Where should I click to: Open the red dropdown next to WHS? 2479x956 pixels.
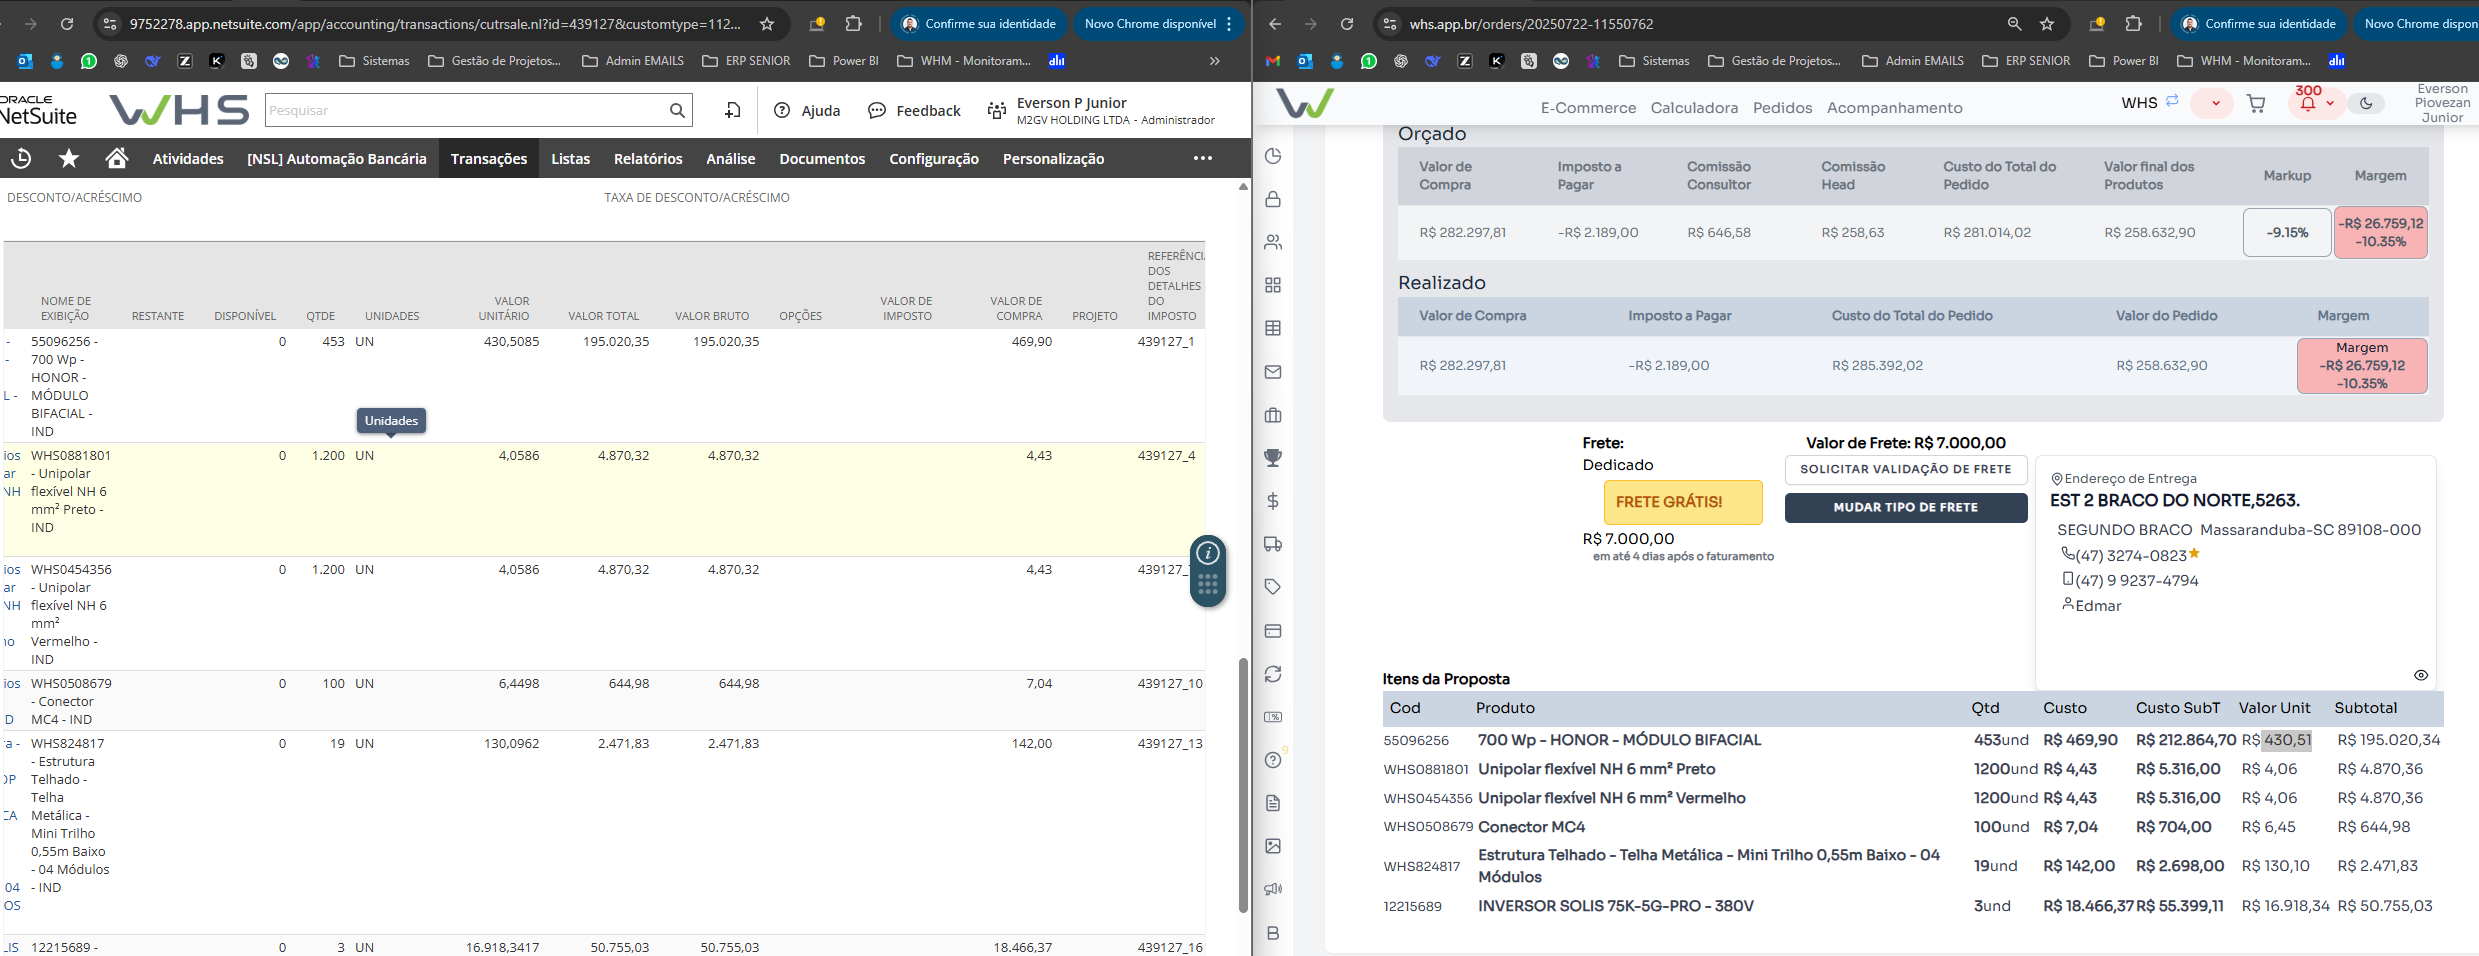[x=2215, y=103]
